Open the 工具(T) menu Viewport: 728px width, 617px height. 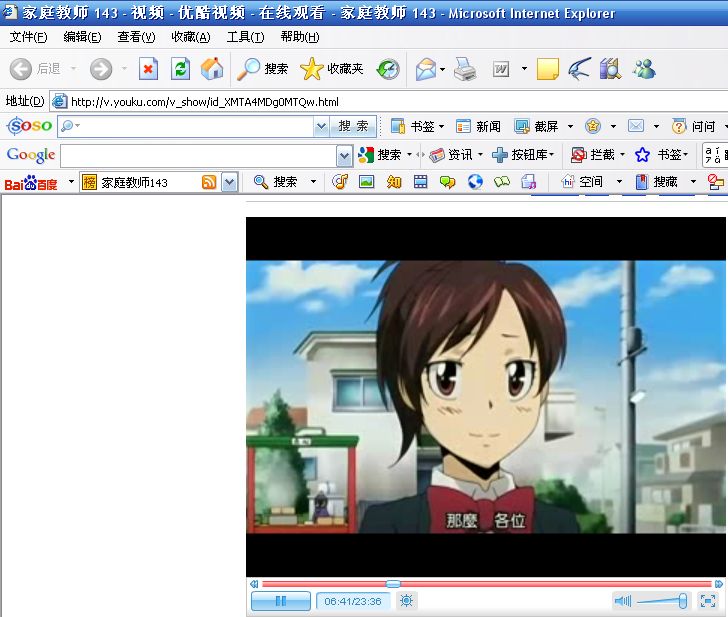coord(245,37)
